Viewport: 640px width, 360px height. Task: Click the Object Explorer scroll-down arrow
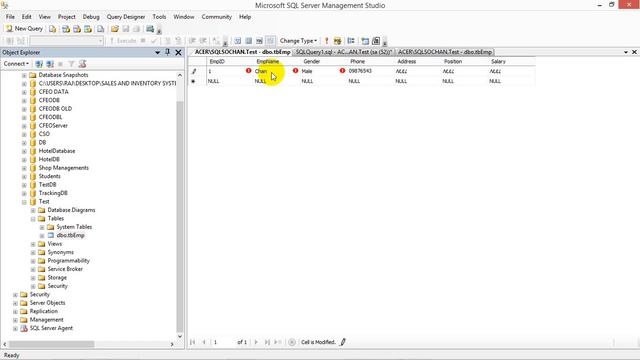pyautogui.click(x=180, y=336)
